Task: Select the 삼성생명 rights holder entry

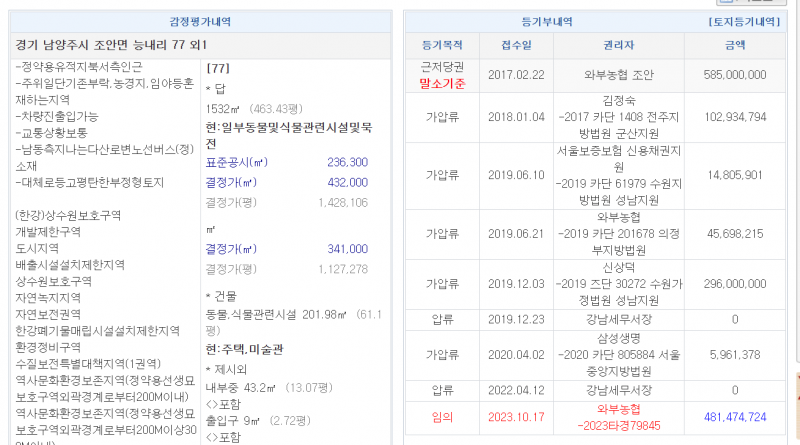Action: pyautogui.click(x=620, y=341)
